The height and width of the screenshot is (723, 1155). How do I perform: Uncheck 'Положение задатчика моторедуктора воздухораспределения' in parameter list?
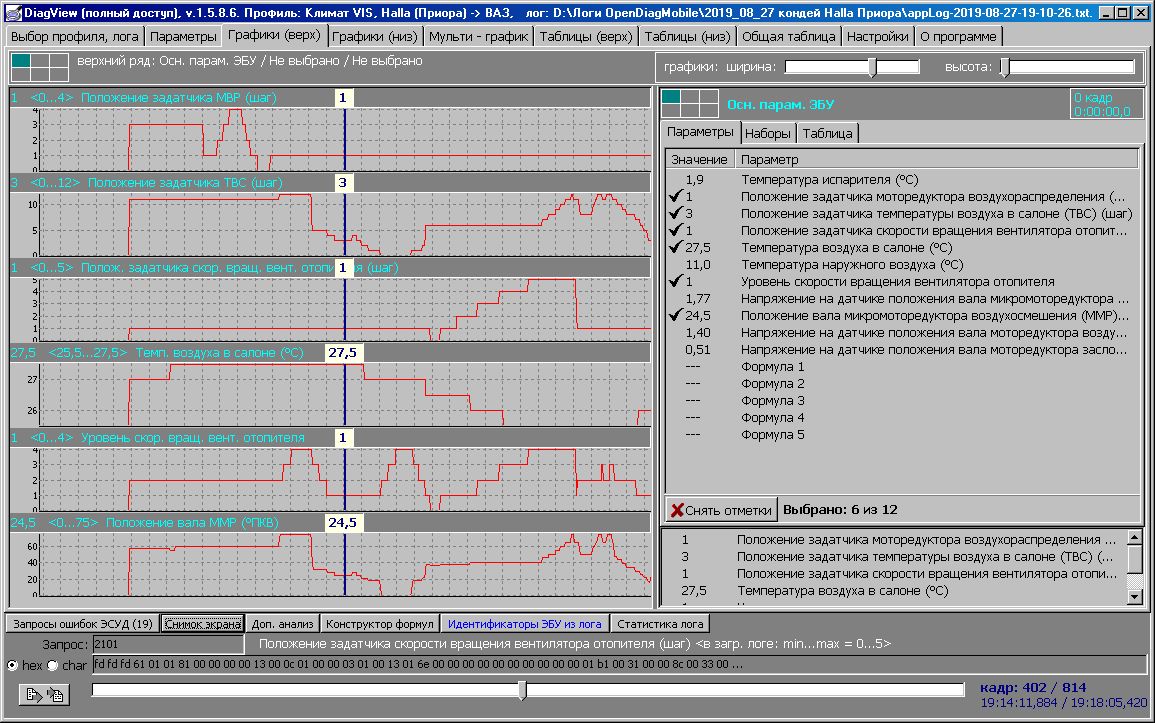(x=675, y=197)
